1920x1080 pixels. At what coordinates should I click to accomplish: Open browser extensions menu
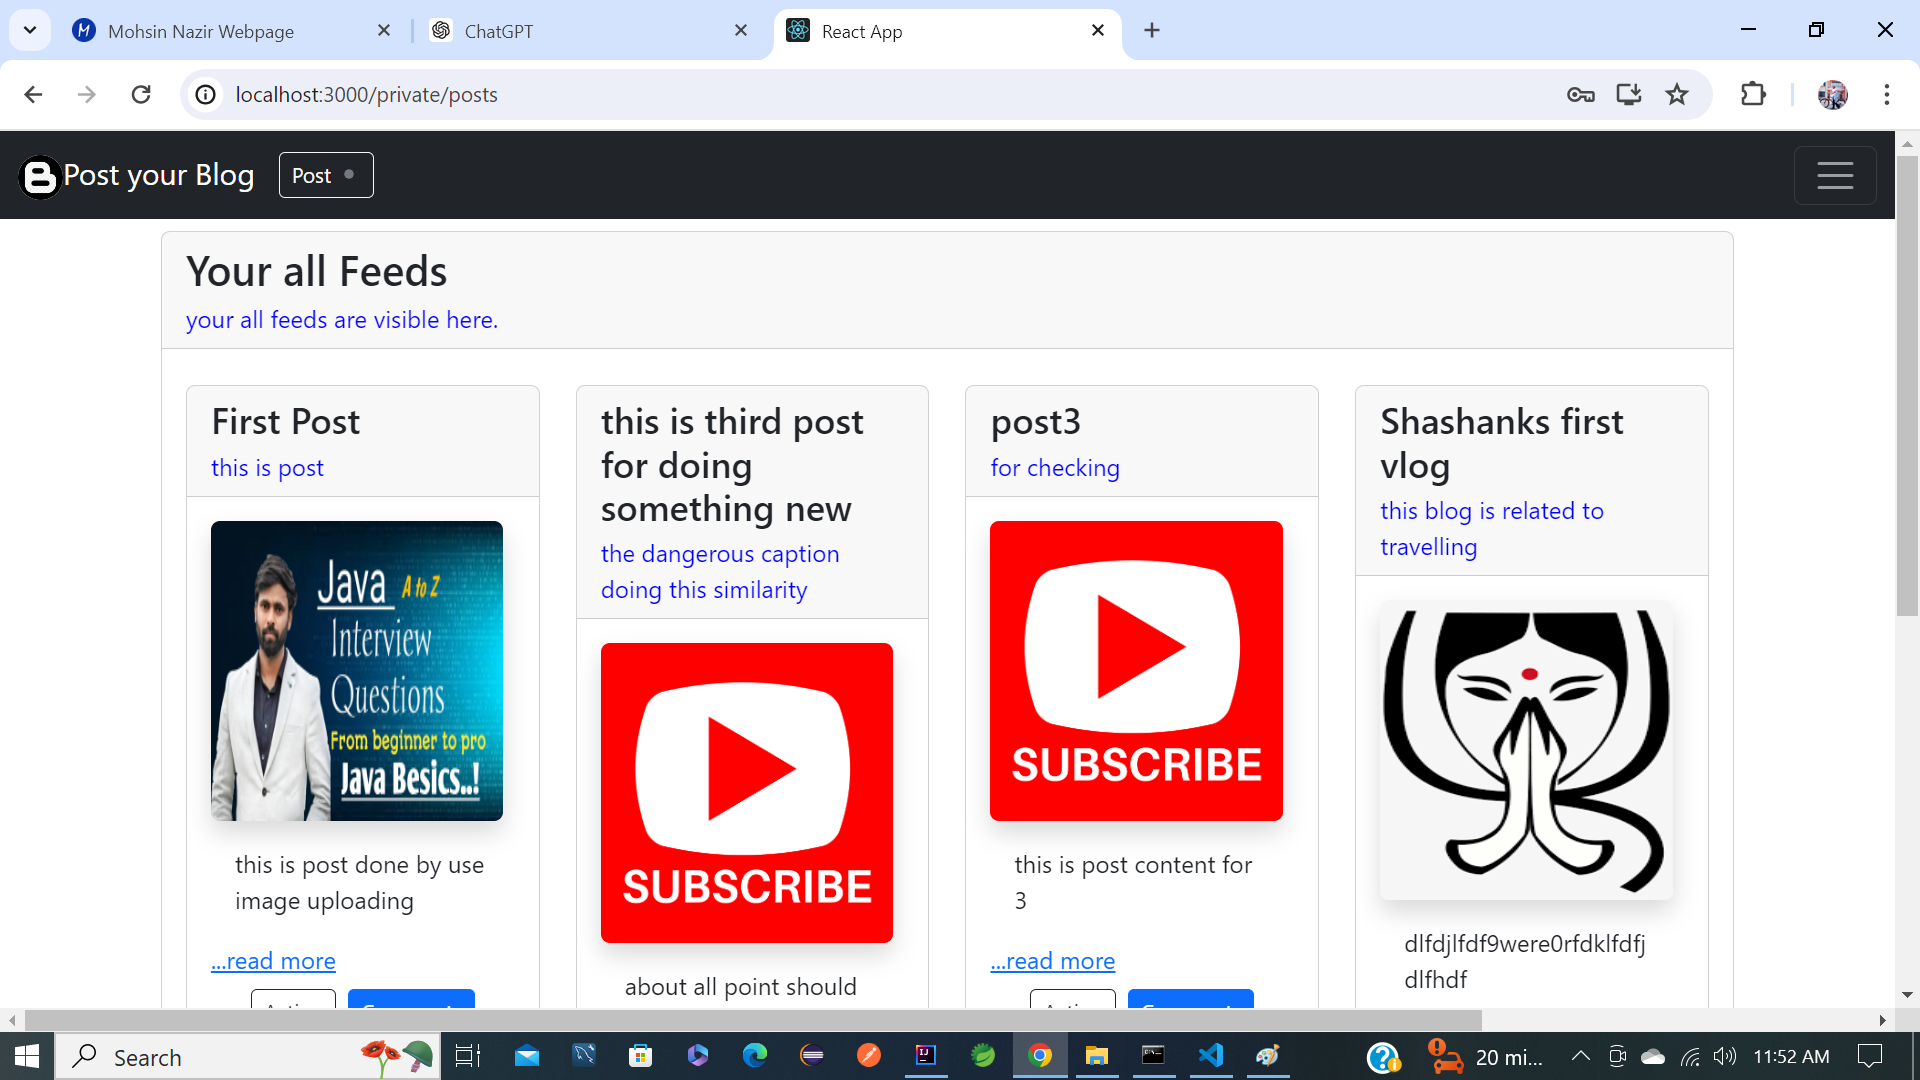1753,94
